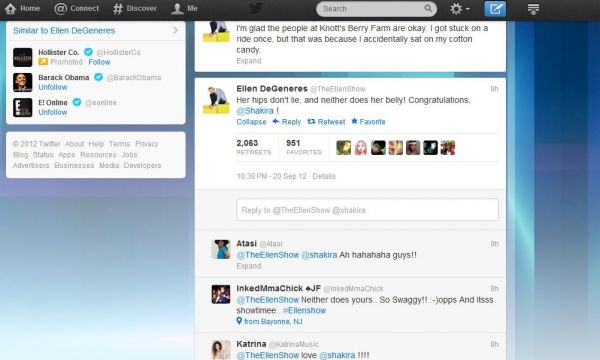Open Hollister Co. avatar
This screenshot has height=360, width=600.
pyautogui.click(x=23, y=57)
